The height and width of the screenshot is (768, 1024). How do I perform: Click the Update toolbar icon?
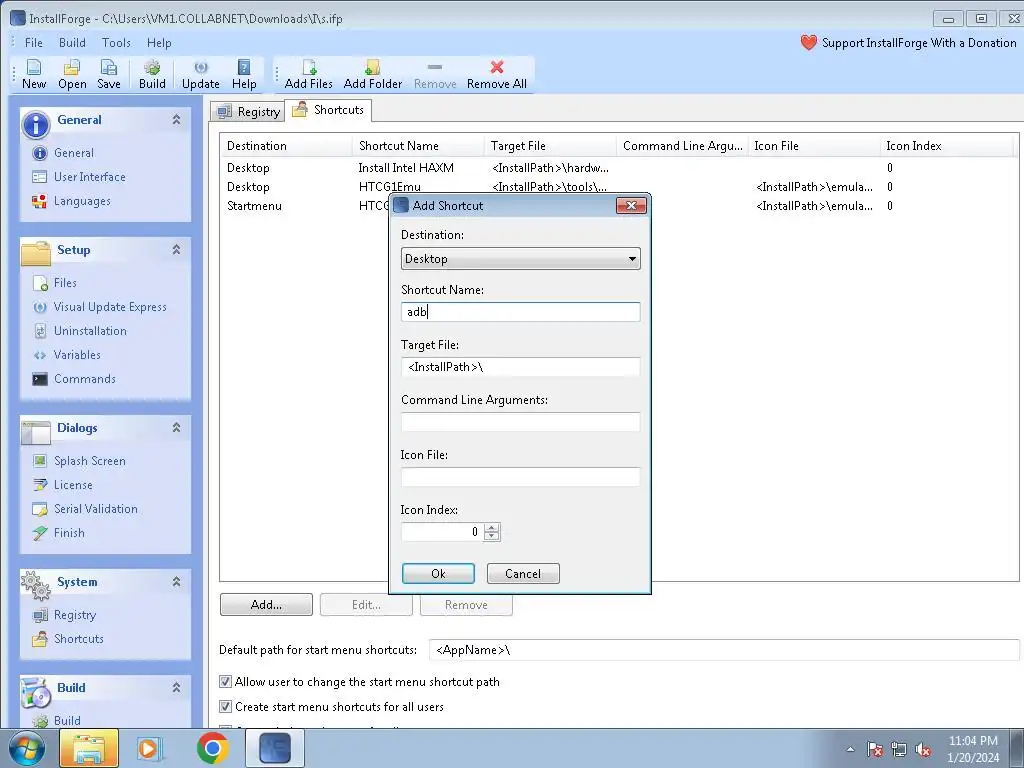tap(200, 74)
